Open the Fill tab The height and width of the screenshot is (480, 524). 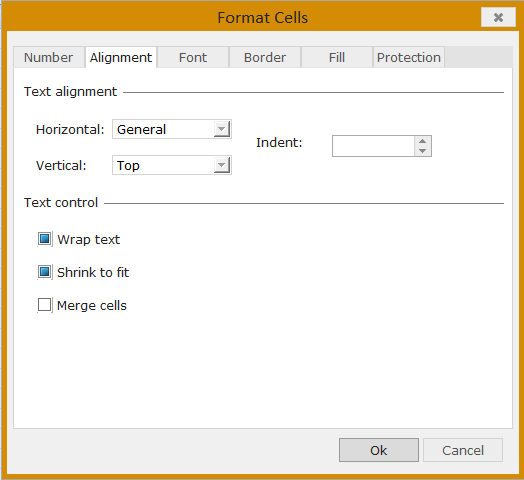337,57
